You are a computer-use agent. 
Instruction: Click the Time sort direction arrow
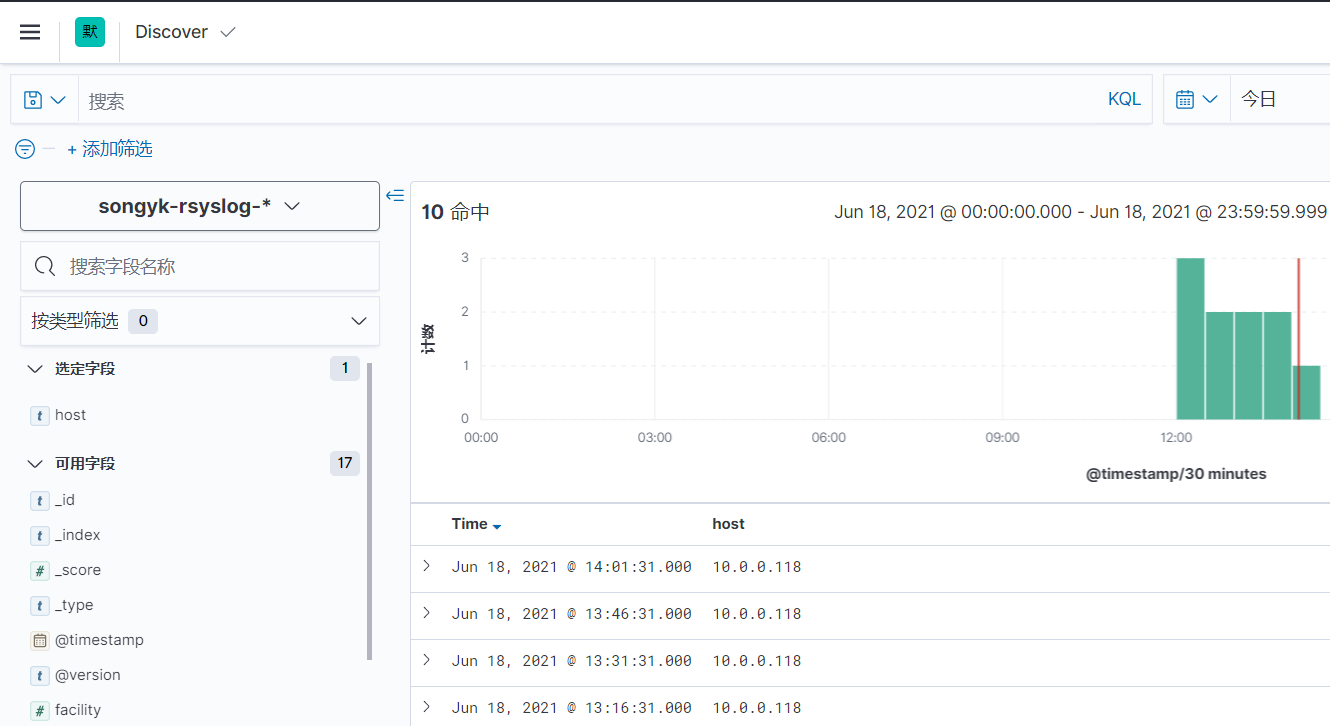coord(497,526)
